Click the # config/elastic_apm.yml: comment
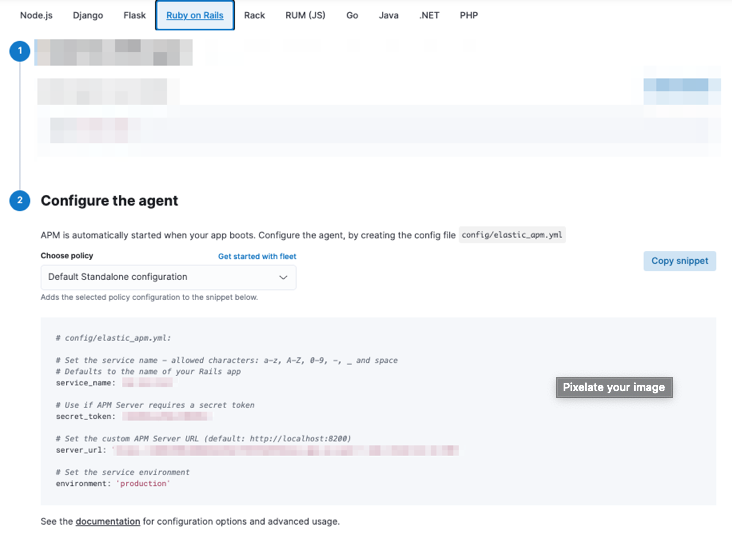This screenshot has height=534, width=732. point(113,338)
